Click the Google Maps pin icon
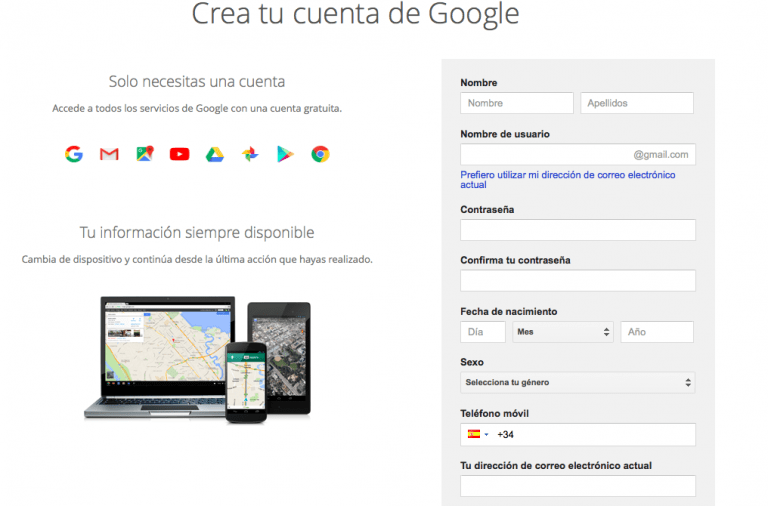The width and height of the screenshot is (768, 506). [144, 154]
